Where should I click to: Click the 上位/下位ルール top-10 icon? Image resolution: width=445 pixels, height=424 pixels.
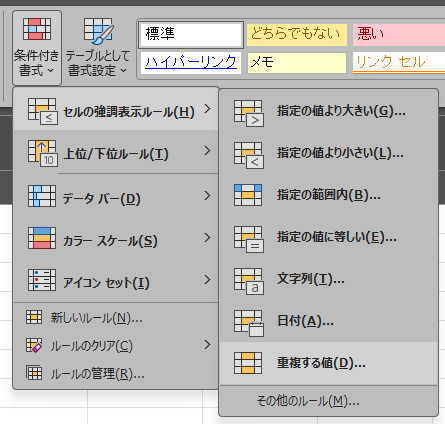point(43,153)
